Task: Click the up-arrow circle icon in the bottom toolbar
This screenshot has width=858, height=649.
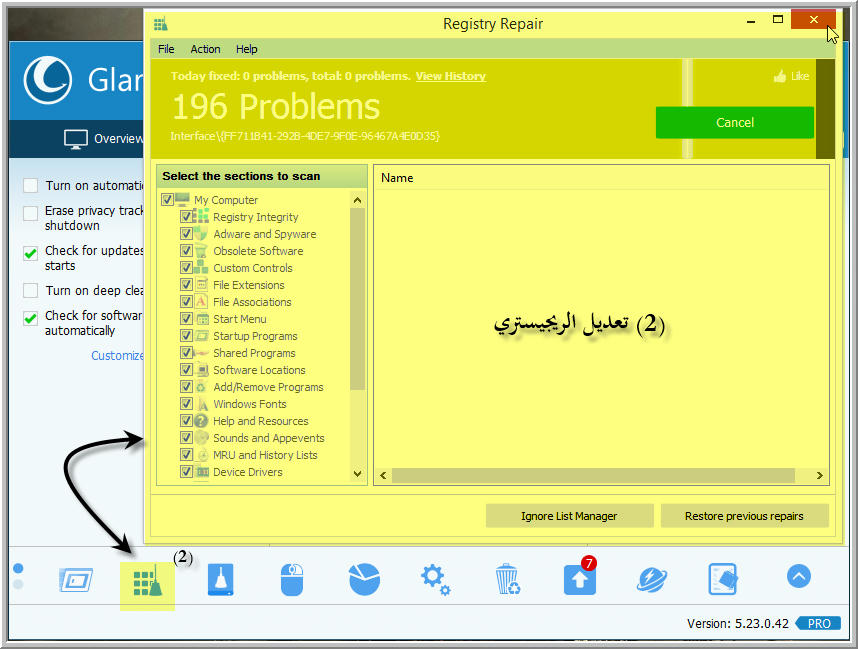Action: click(x=799, y=576)
